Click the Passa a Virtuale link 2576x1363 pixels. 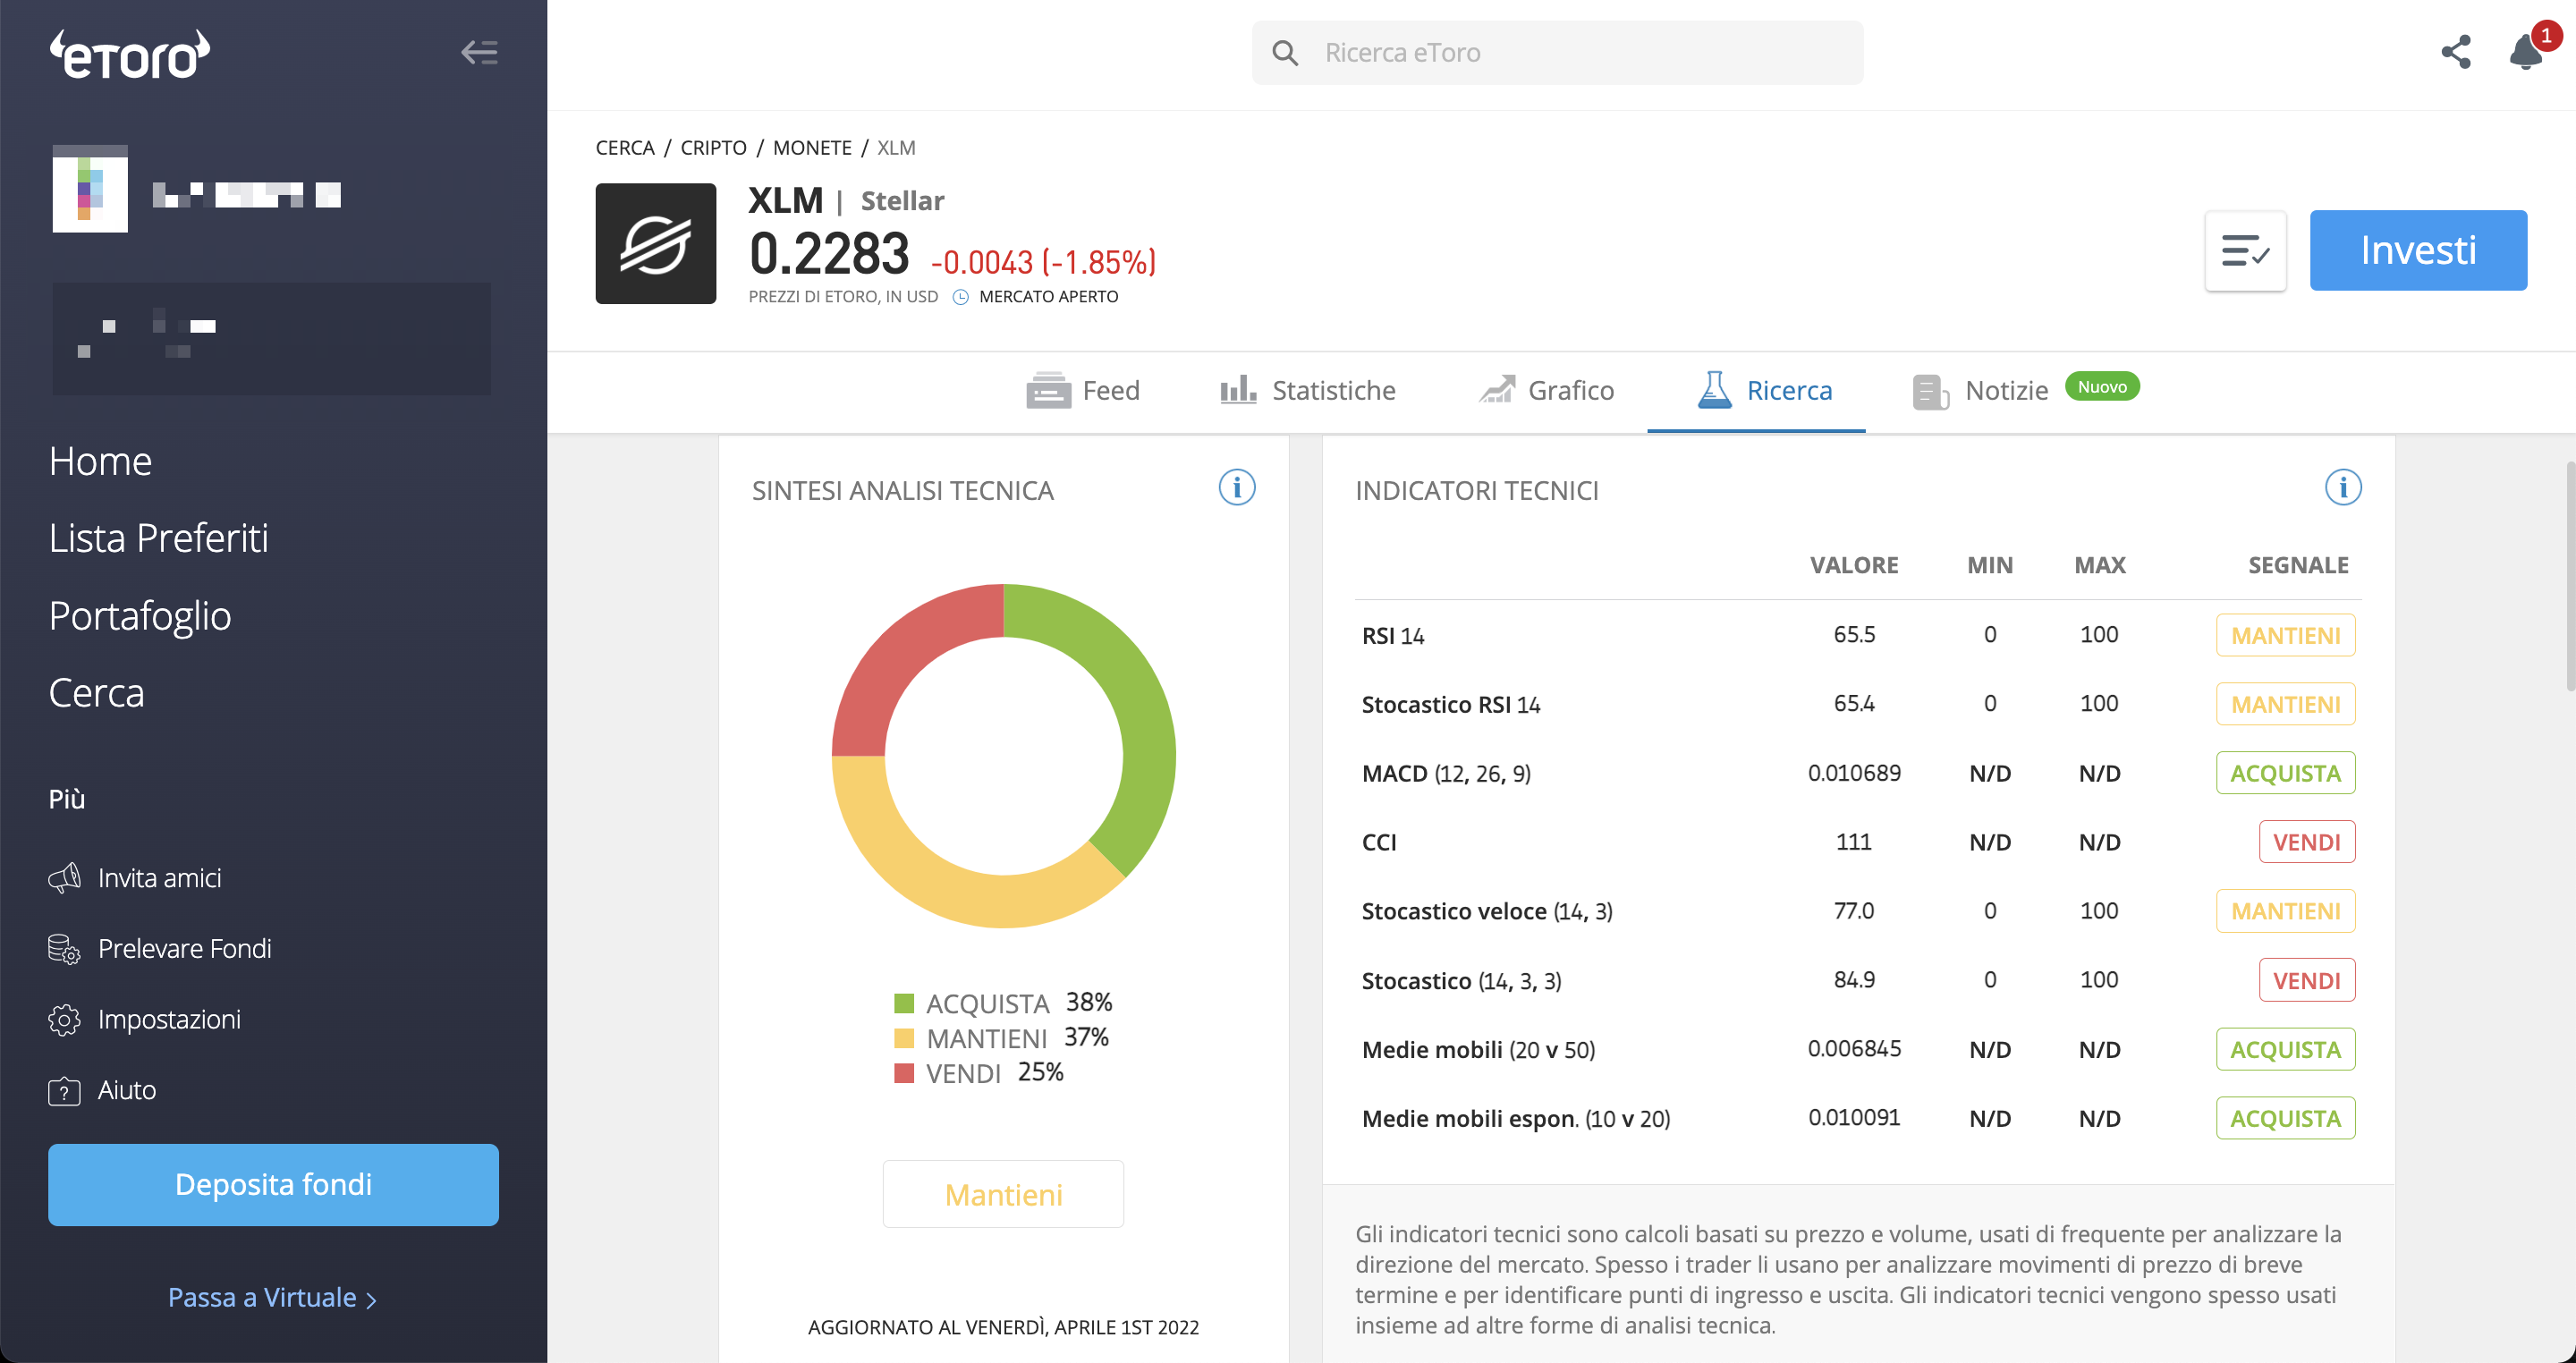click(x=272, y=1297)
